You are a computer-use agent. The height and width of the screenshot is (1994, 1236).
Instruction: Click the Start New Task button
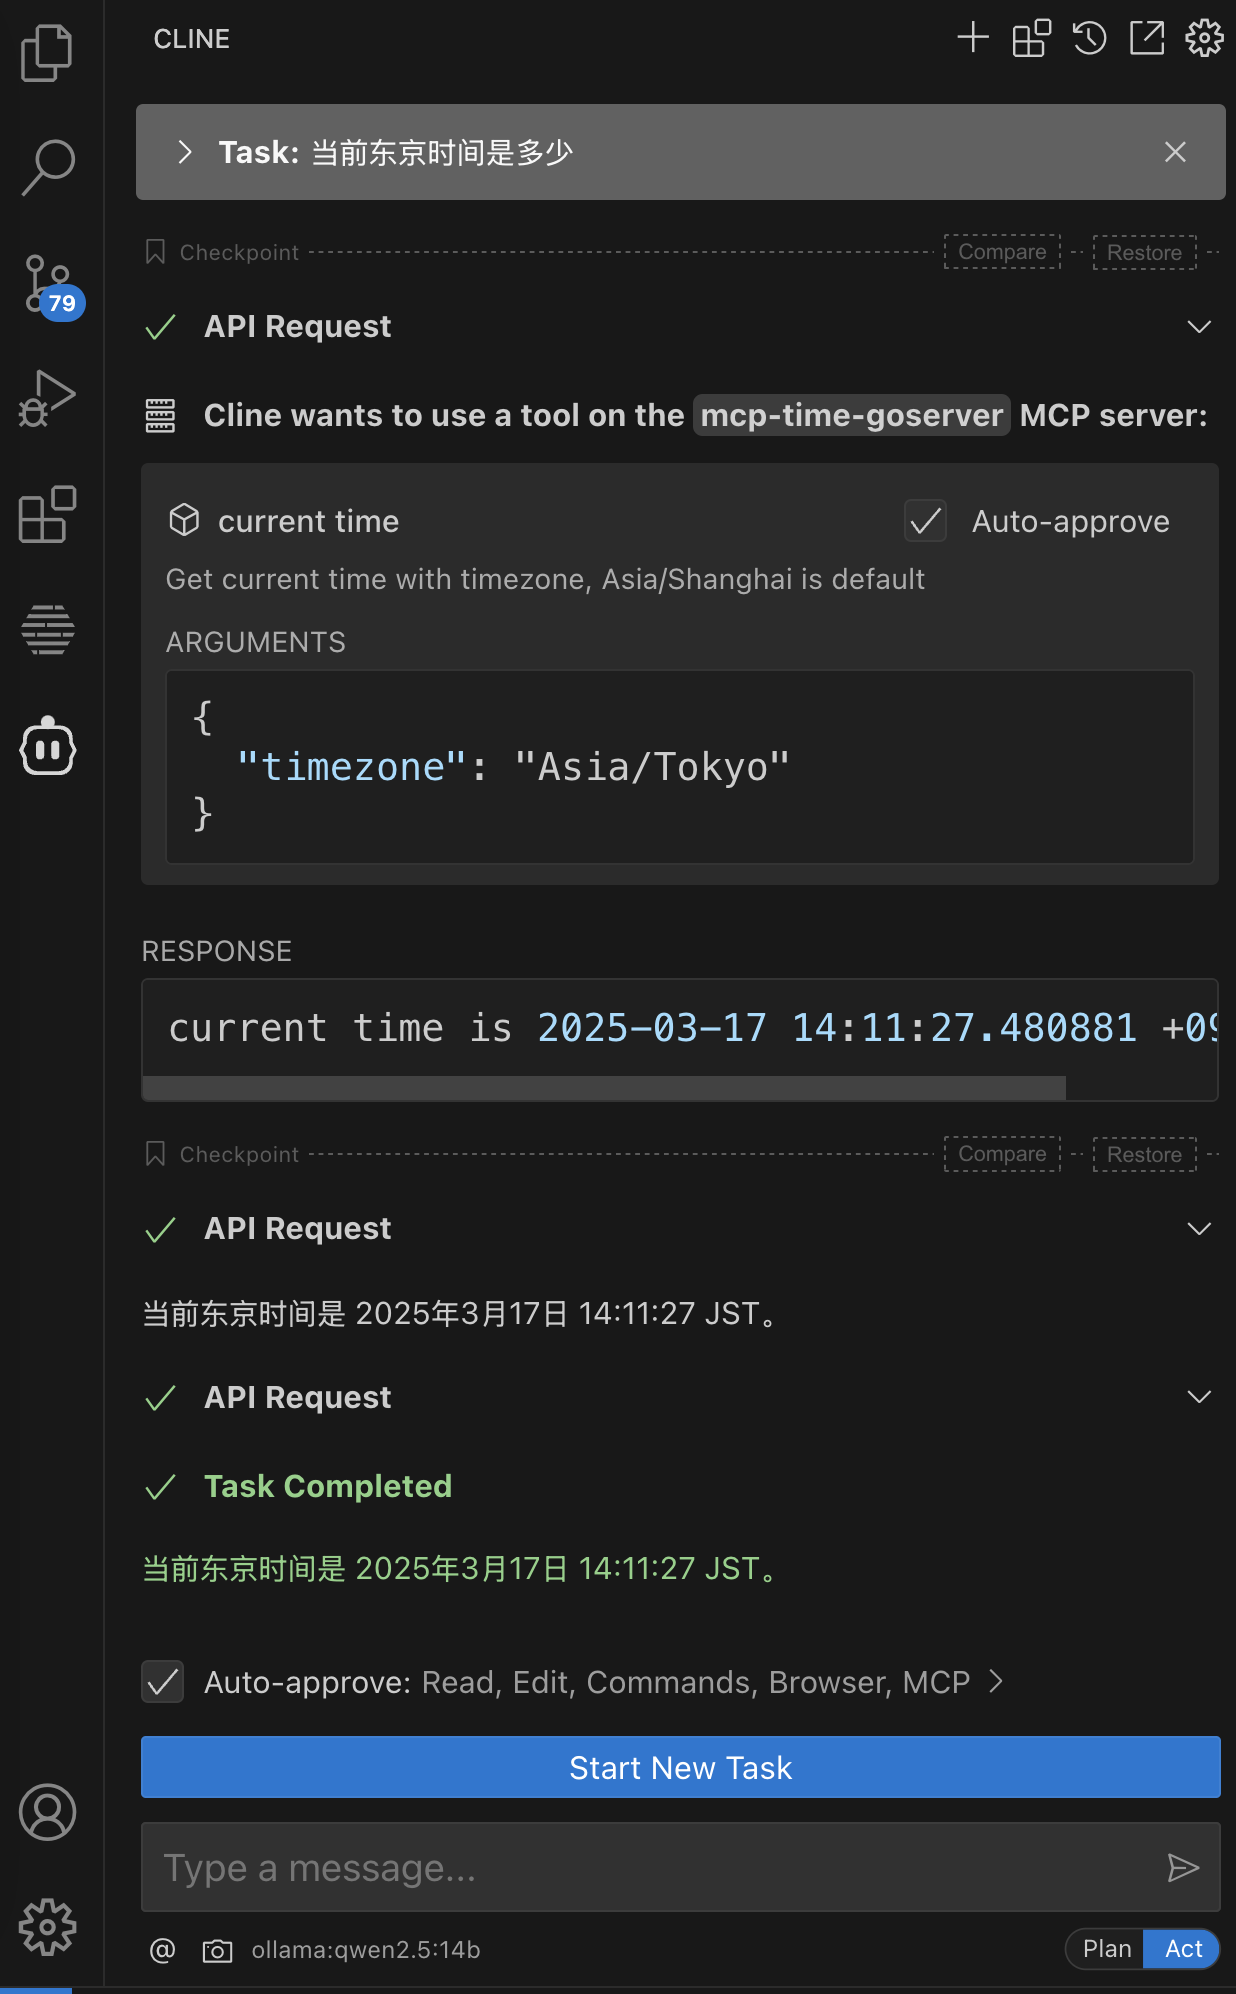click(680, 1767)
